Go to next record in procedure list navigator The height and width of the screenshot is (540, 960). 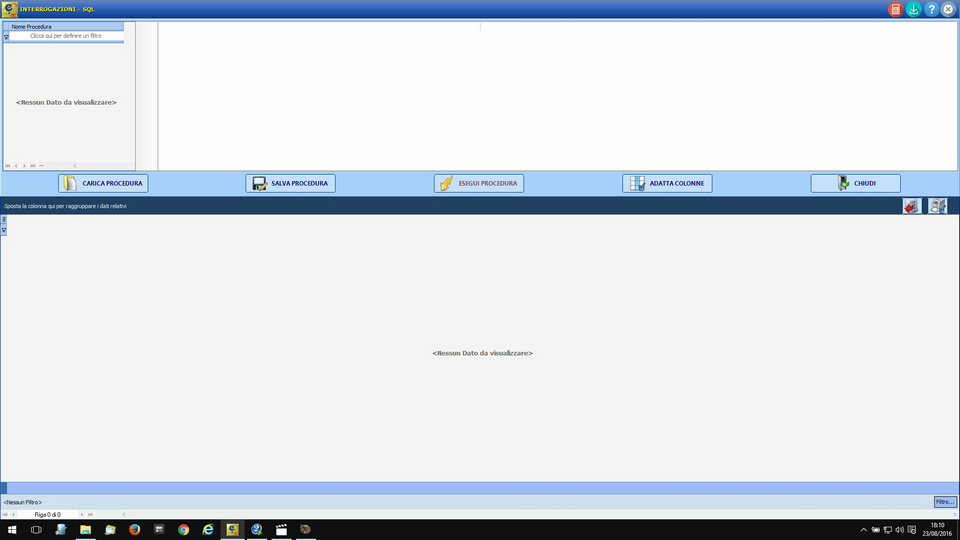pyautogui.click(x=24, y=166)
